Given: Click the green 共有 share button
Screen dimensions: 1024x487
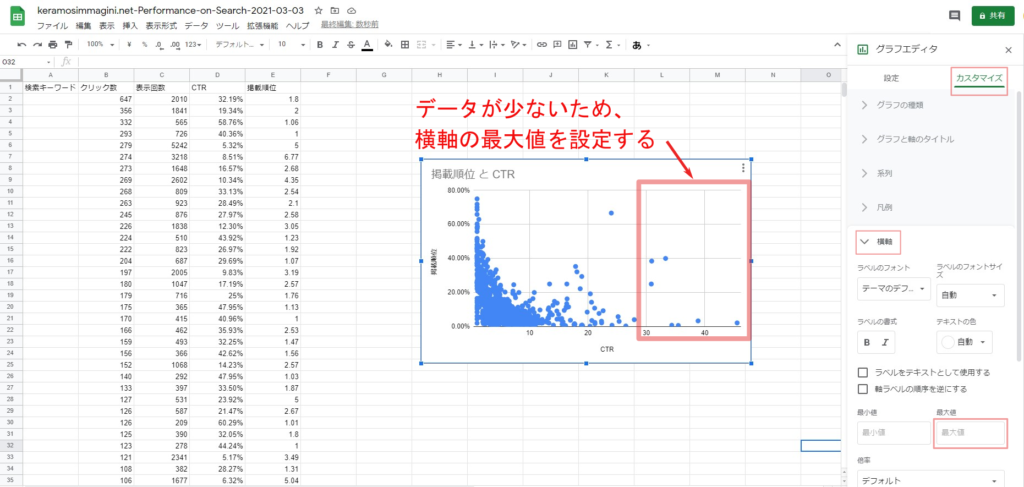Looking at the screenshot, I should (992, 16).
